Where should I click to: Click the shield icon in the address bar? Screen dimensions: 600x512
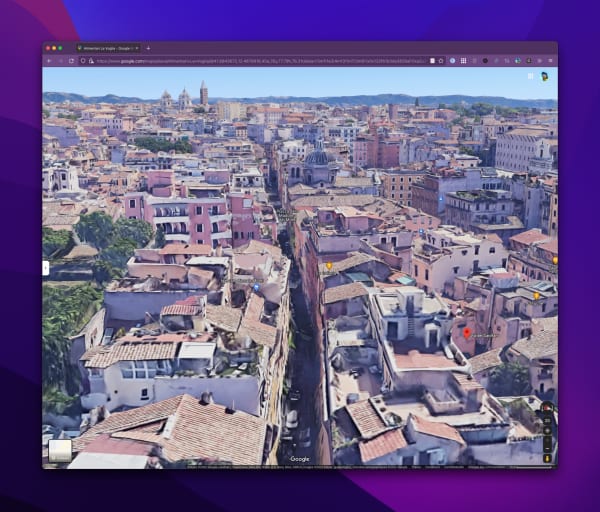coord(83,61)
